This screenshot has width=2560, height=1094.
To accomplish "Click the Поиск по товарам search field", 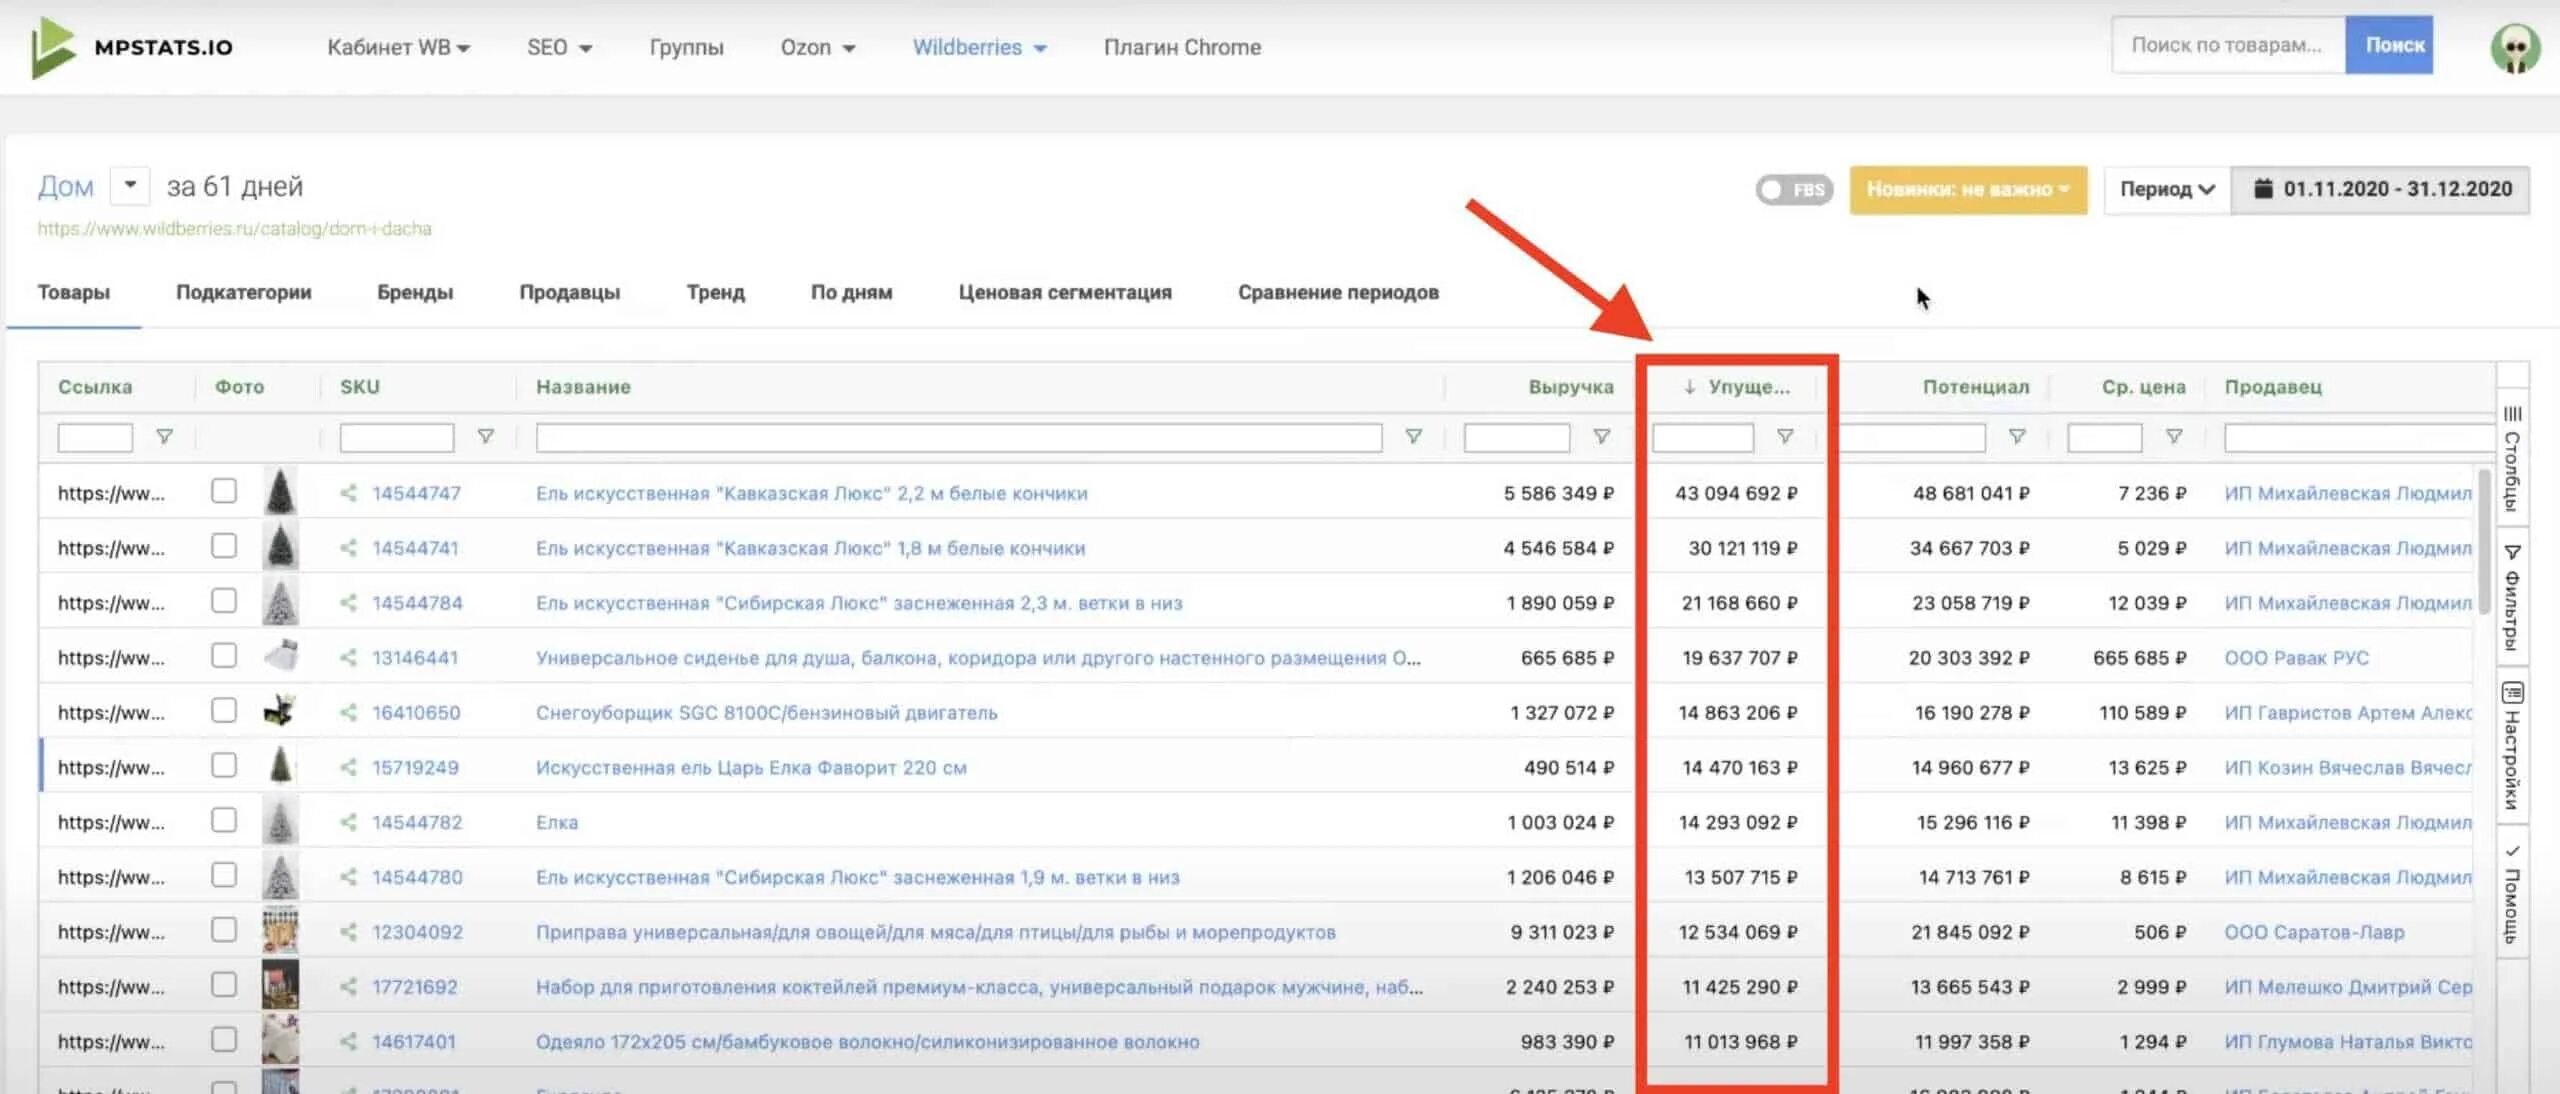I will pos(2227,45).
